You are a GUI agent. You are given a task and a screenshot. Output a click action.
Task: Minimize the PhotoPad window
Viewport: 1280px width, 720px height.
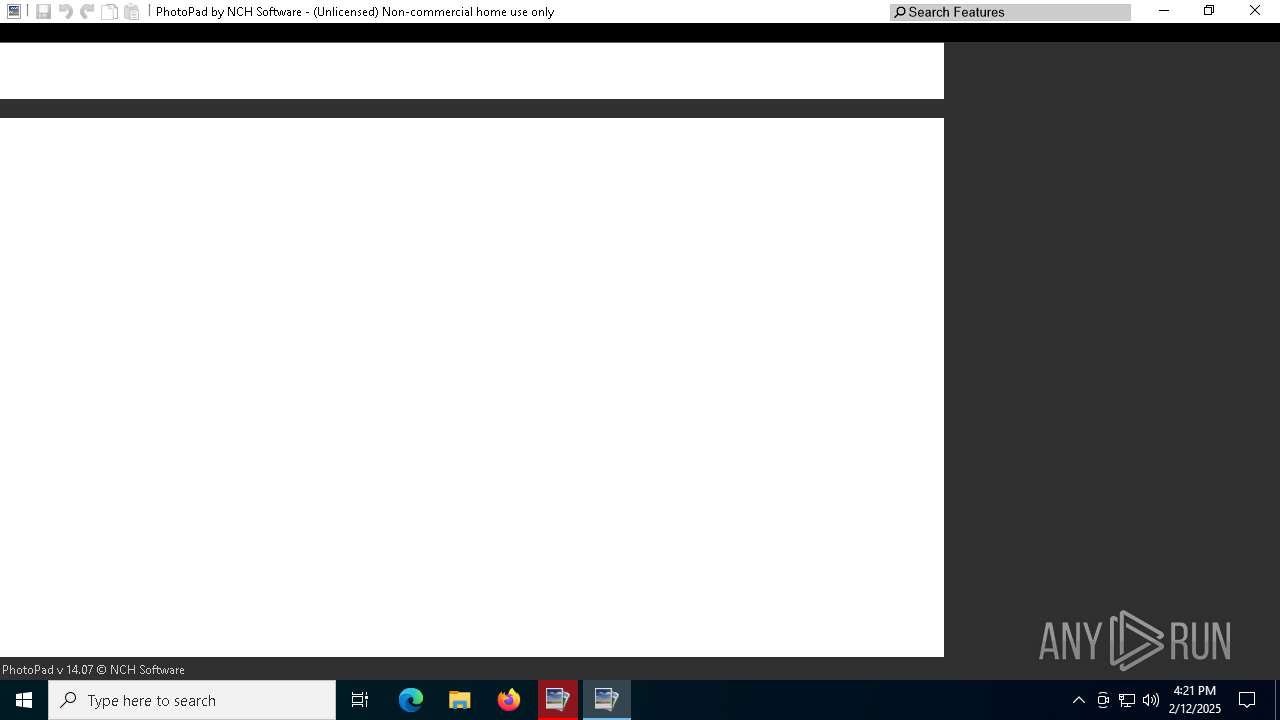click(1163, 11)
